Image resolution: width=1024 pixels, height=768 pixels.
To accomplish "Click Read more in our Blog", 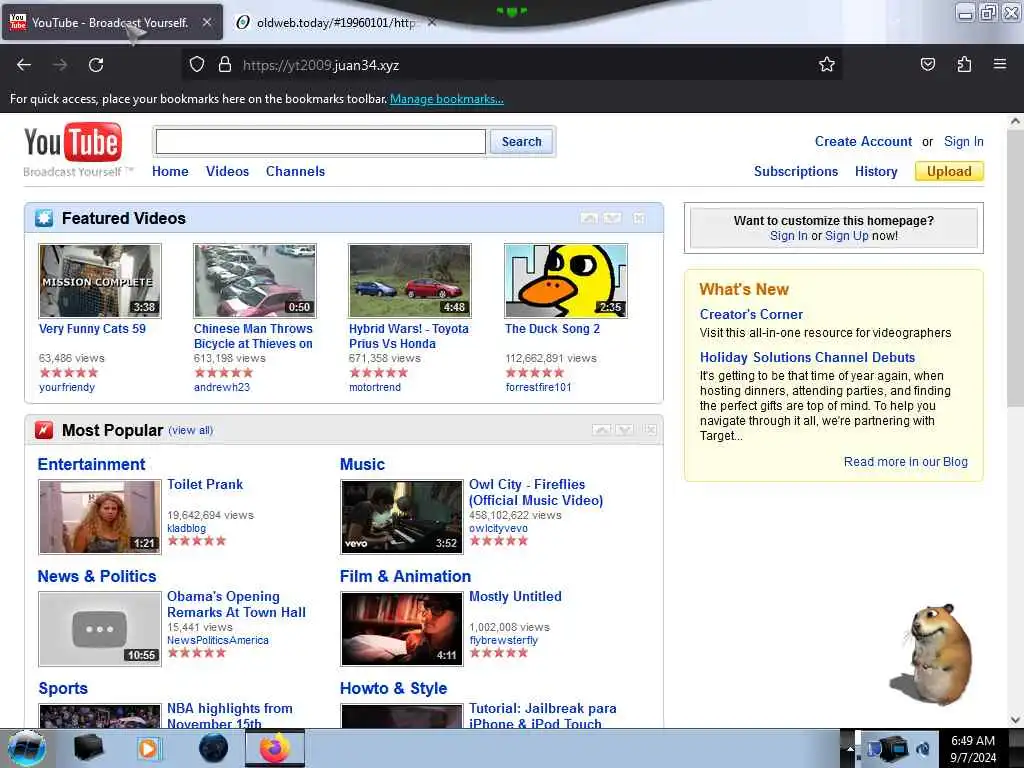I will (905, 462).
